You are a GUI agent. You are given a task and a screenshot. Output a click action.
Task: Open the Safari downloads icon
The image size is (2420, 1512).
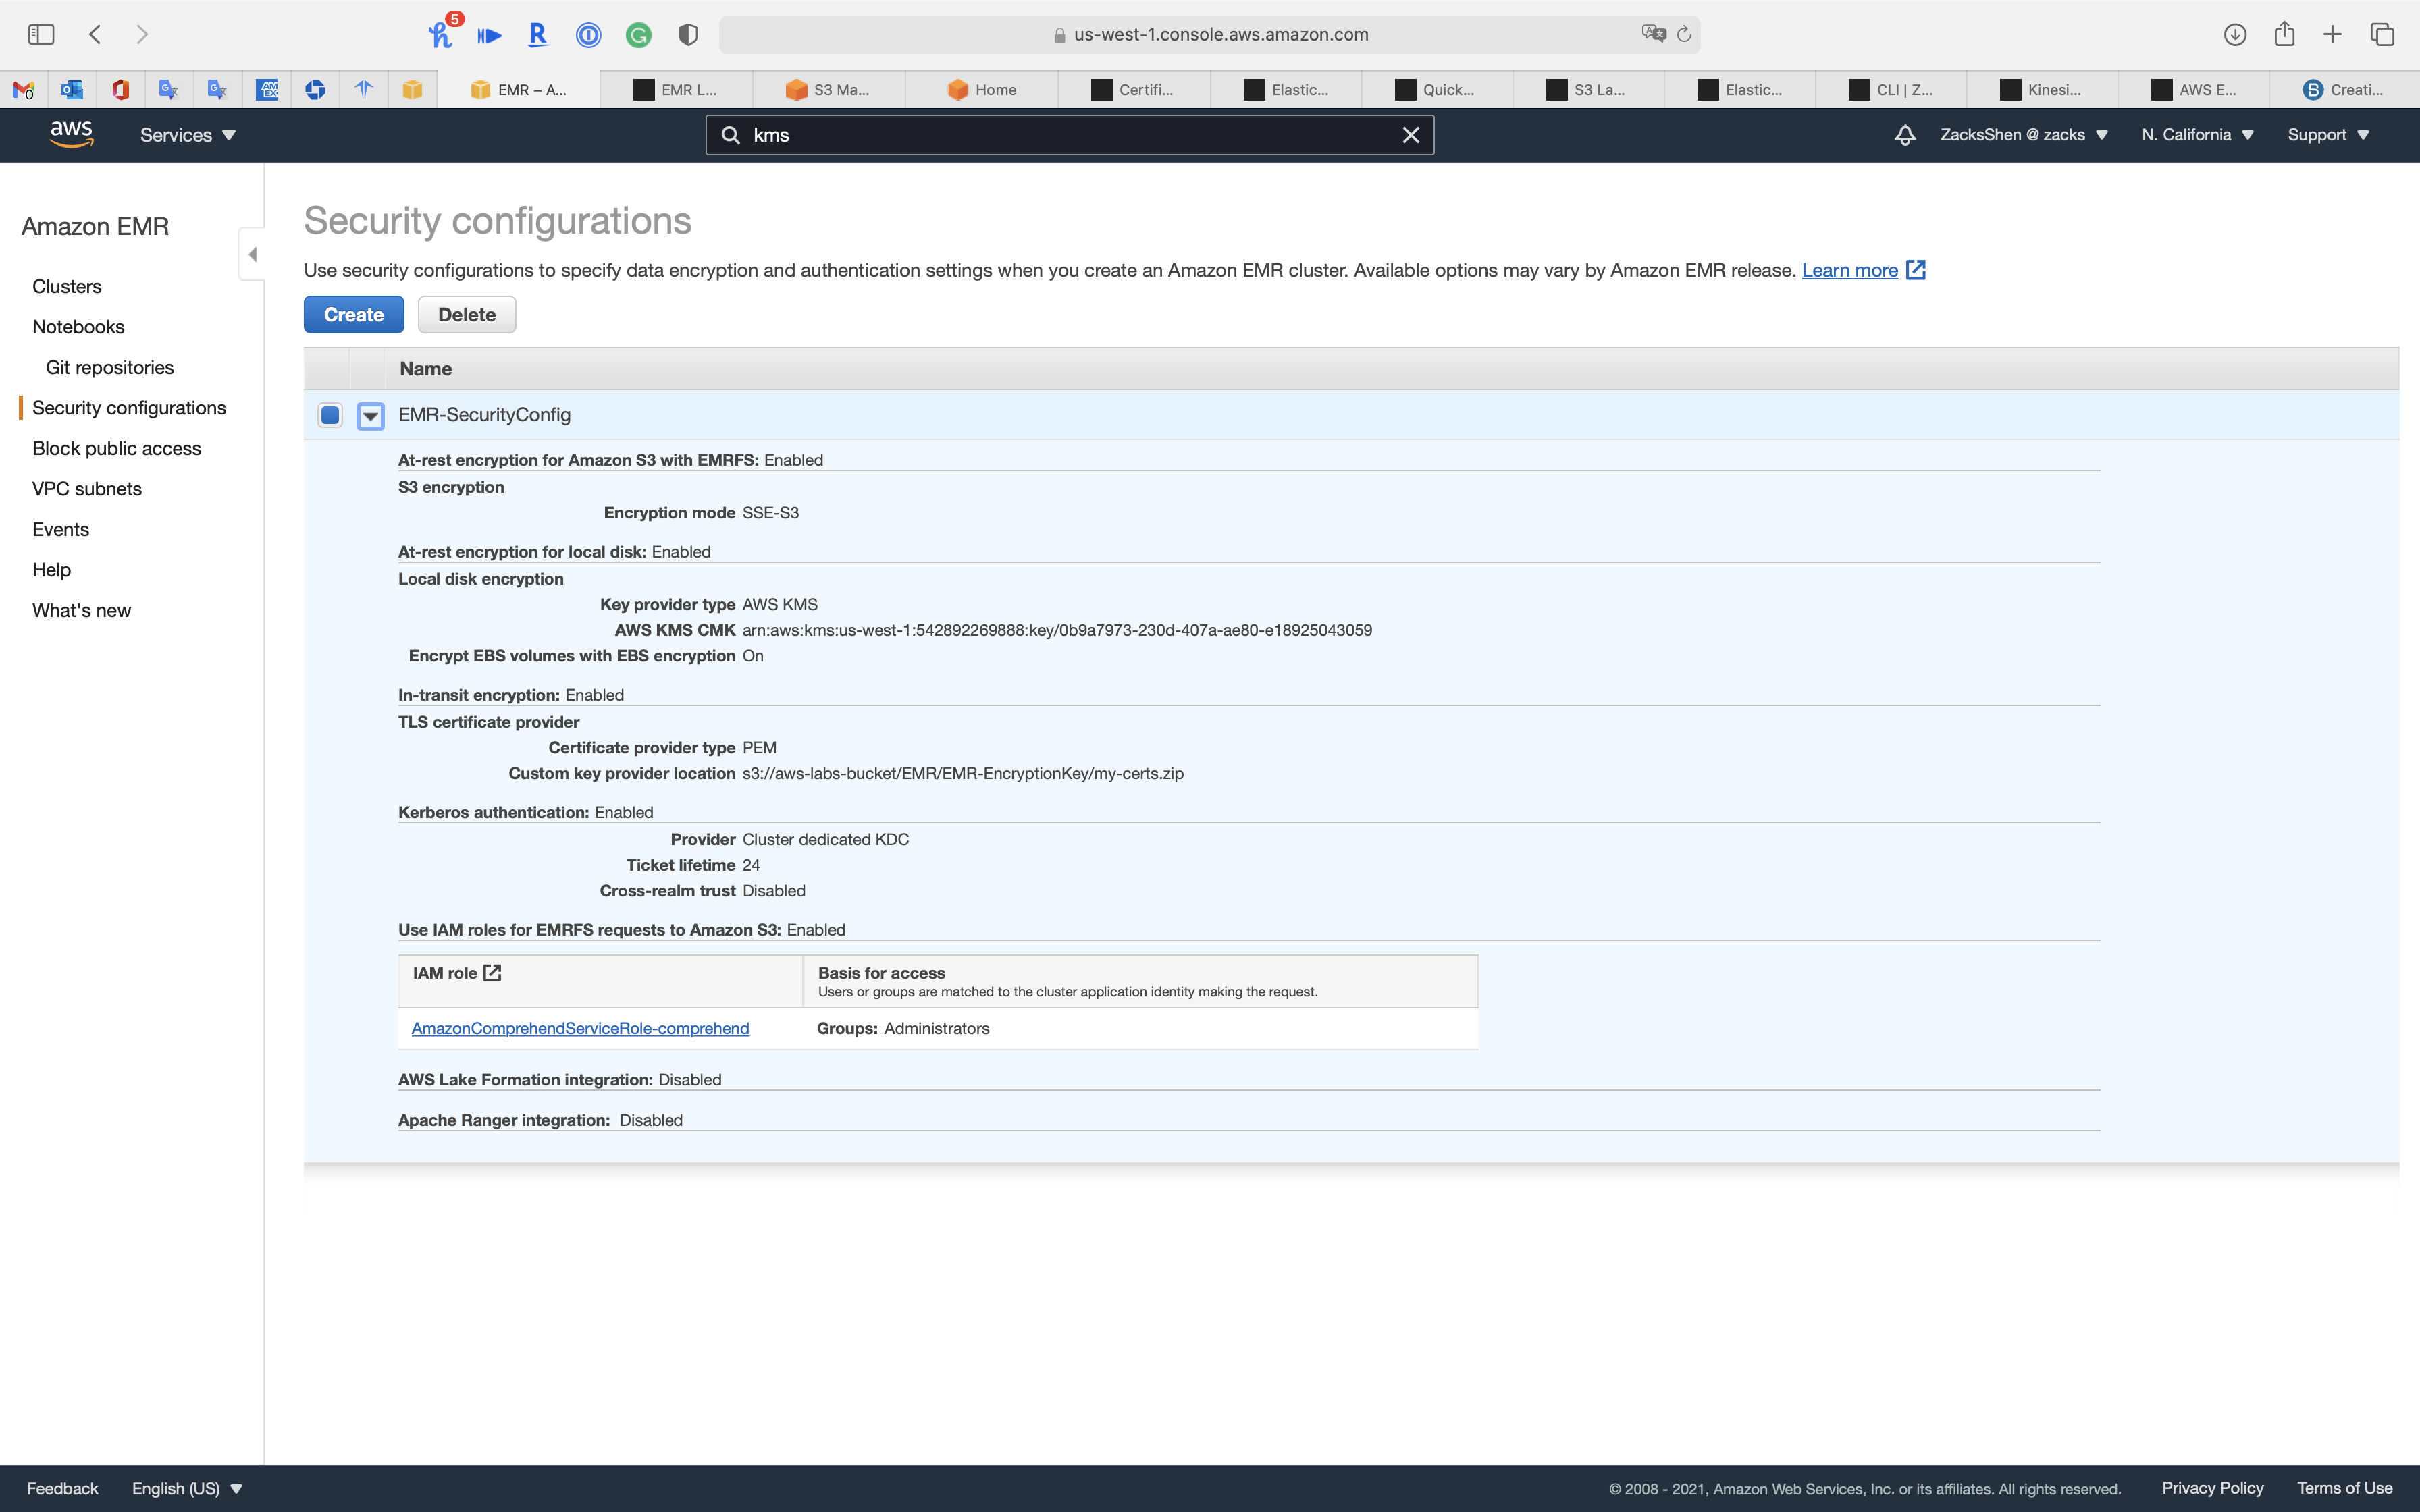click(2235, 34)
